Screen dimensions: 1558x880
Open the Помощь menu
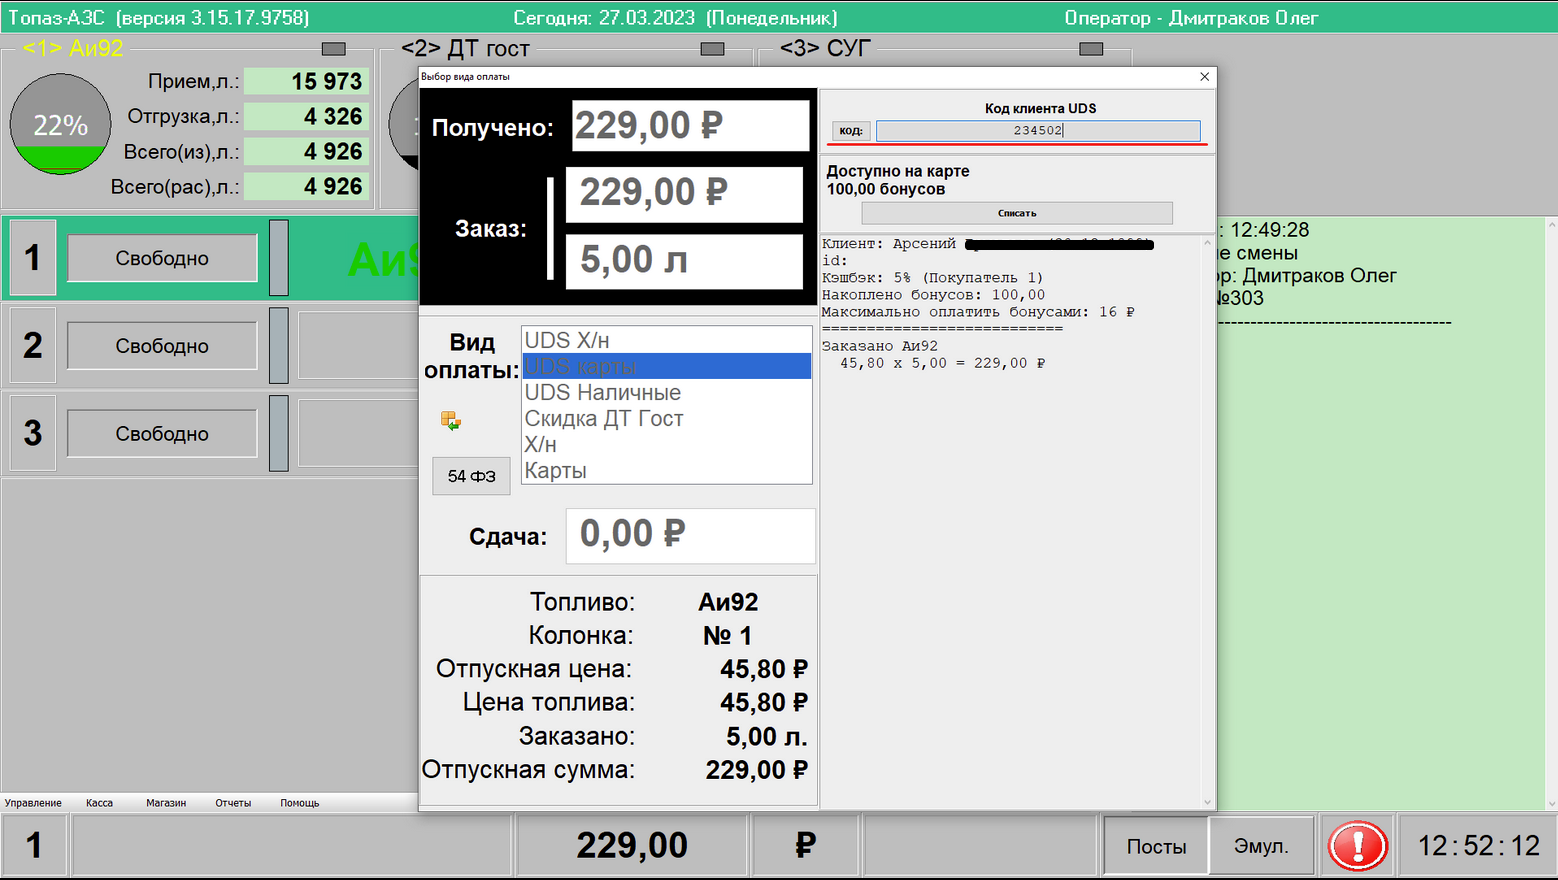pos(300,803)
